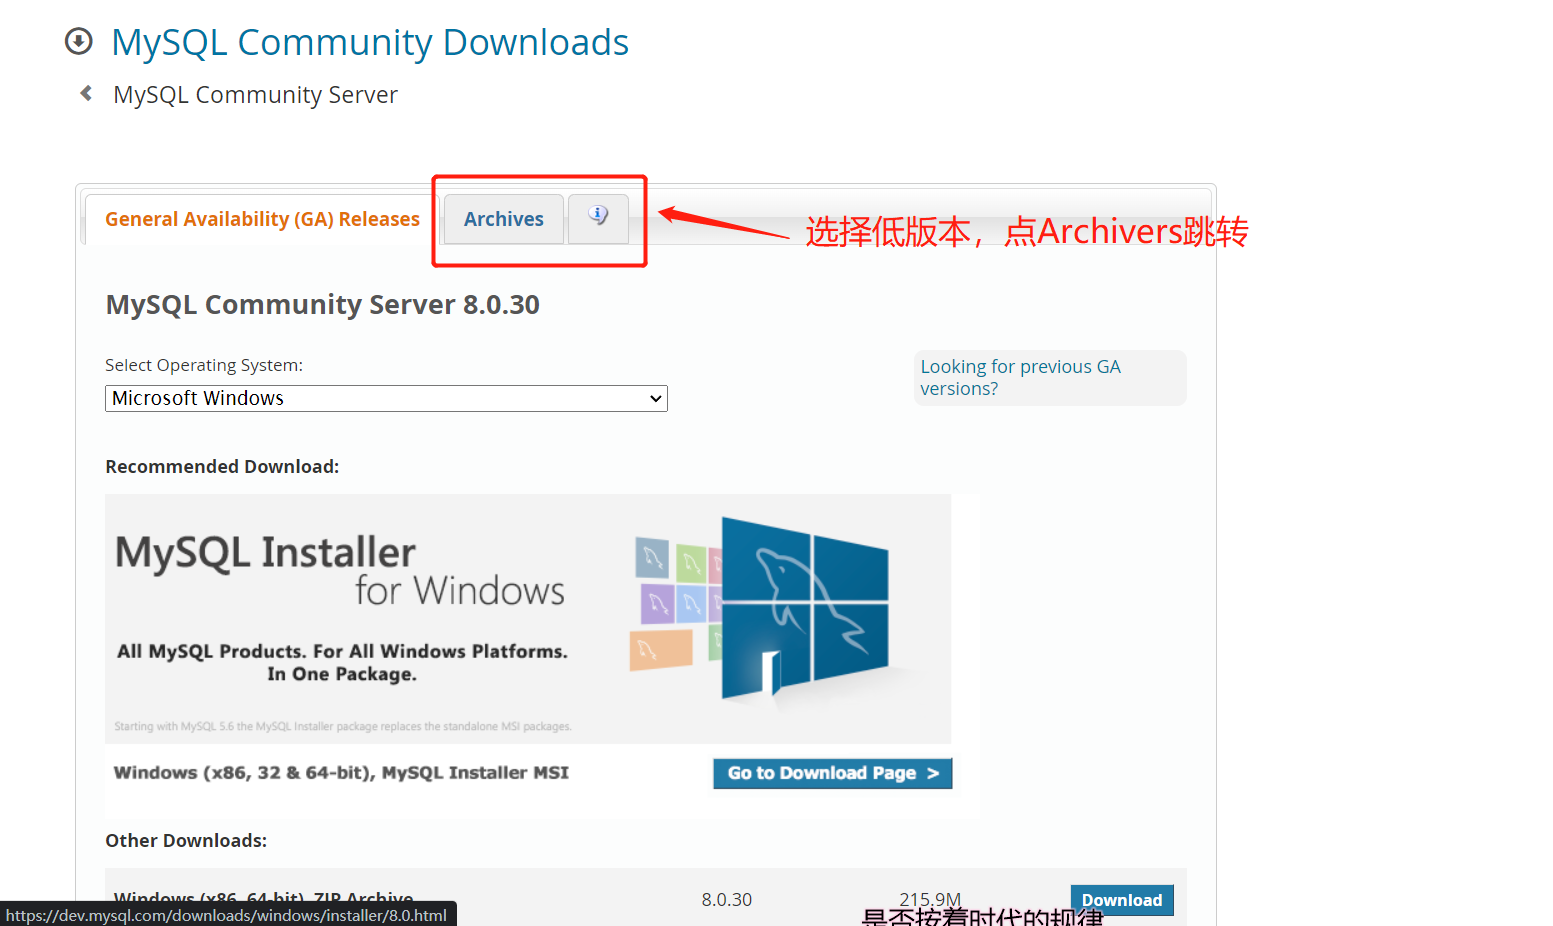Follow Looking for previous GA versions link
The width and height of the screenshot is (1553, 926).
[1020, 378]
